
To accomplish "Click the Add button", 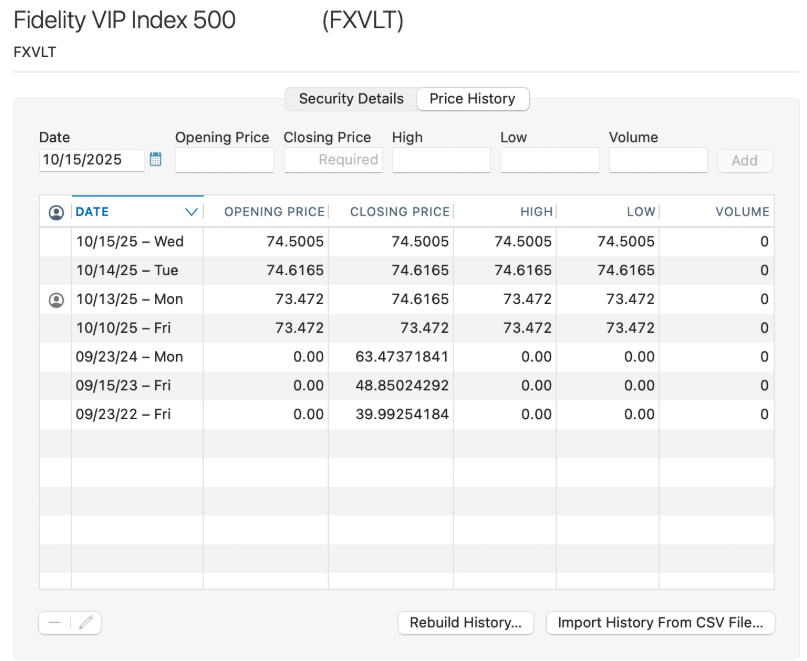I will click(745, 161).
